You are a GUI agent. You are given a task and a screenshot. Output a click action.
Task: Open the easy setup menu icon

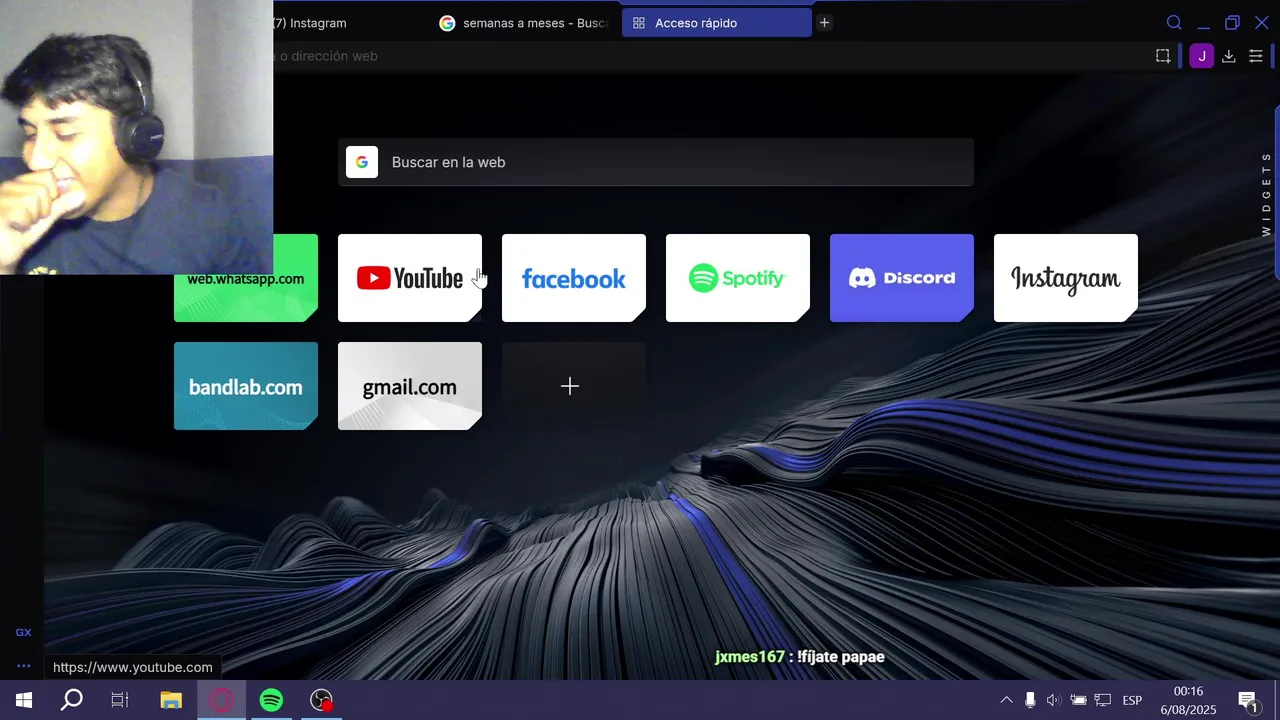[x=1256, y=56]
